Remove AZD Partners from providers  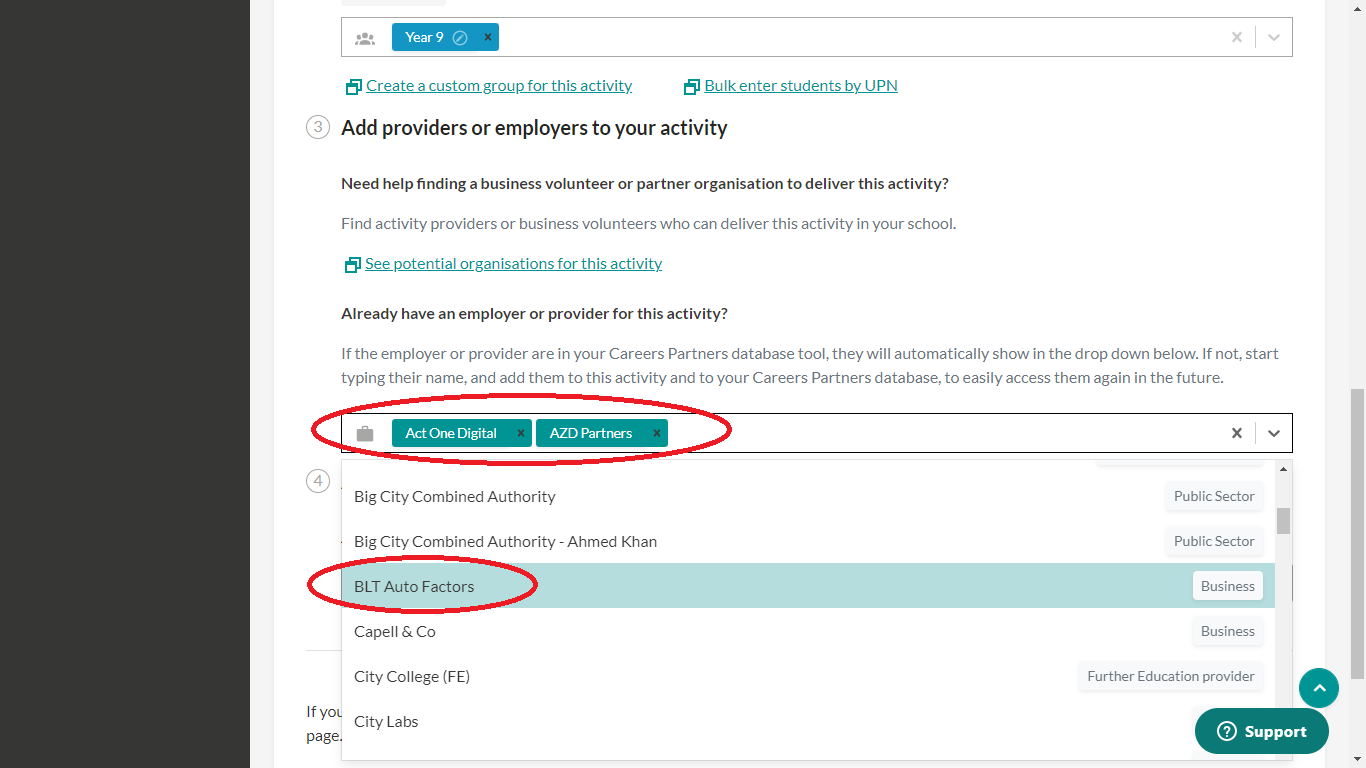(x=656, y=433)
